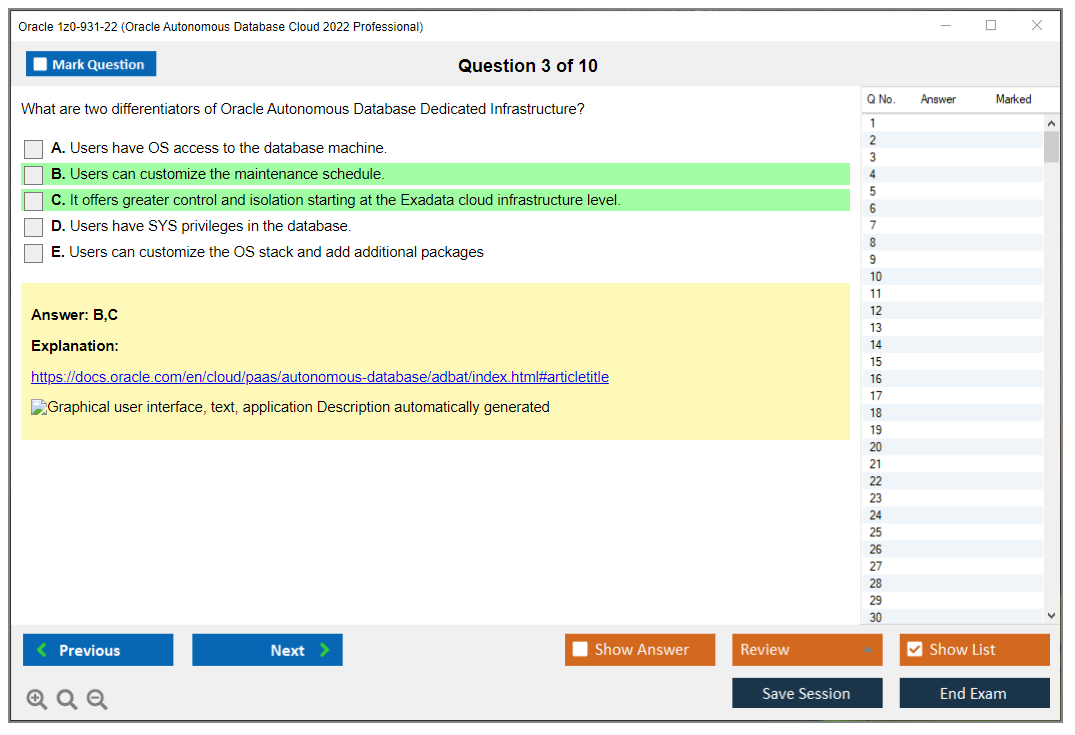Select question 15 in the question list

coord(940,361)
